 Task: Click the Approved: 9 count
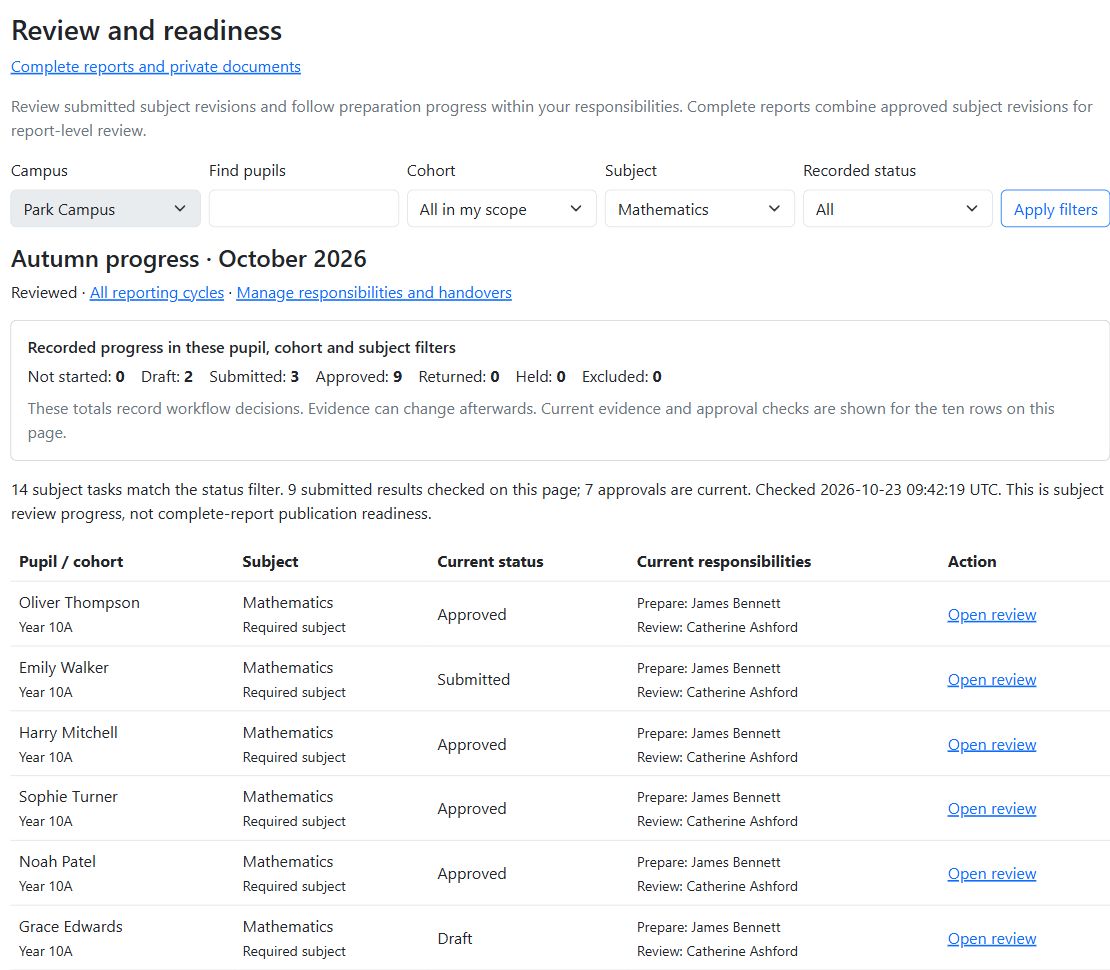coord(359,377)
